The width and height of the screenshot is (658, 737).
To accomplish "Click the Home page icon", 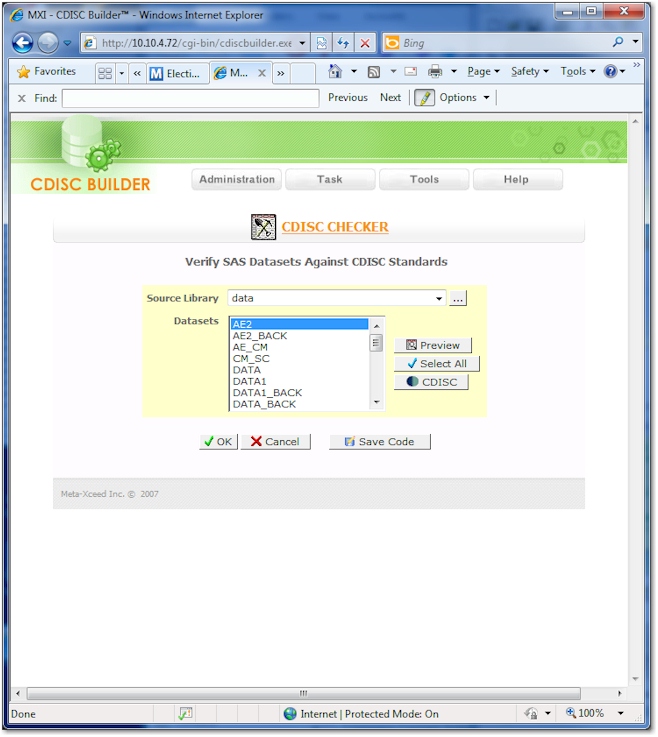I will click(x=335, y=71).
